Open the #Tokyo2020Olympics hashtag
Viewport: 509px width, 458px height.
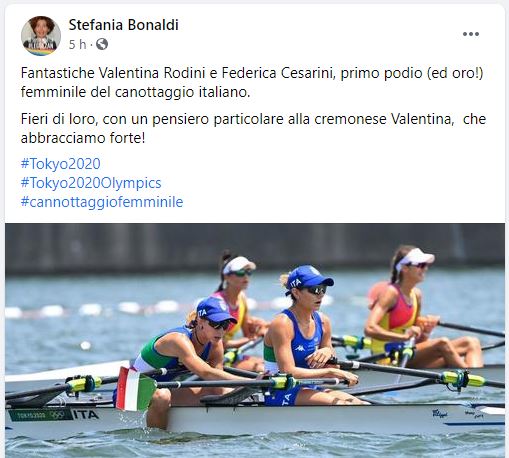[x=91, y=183]
